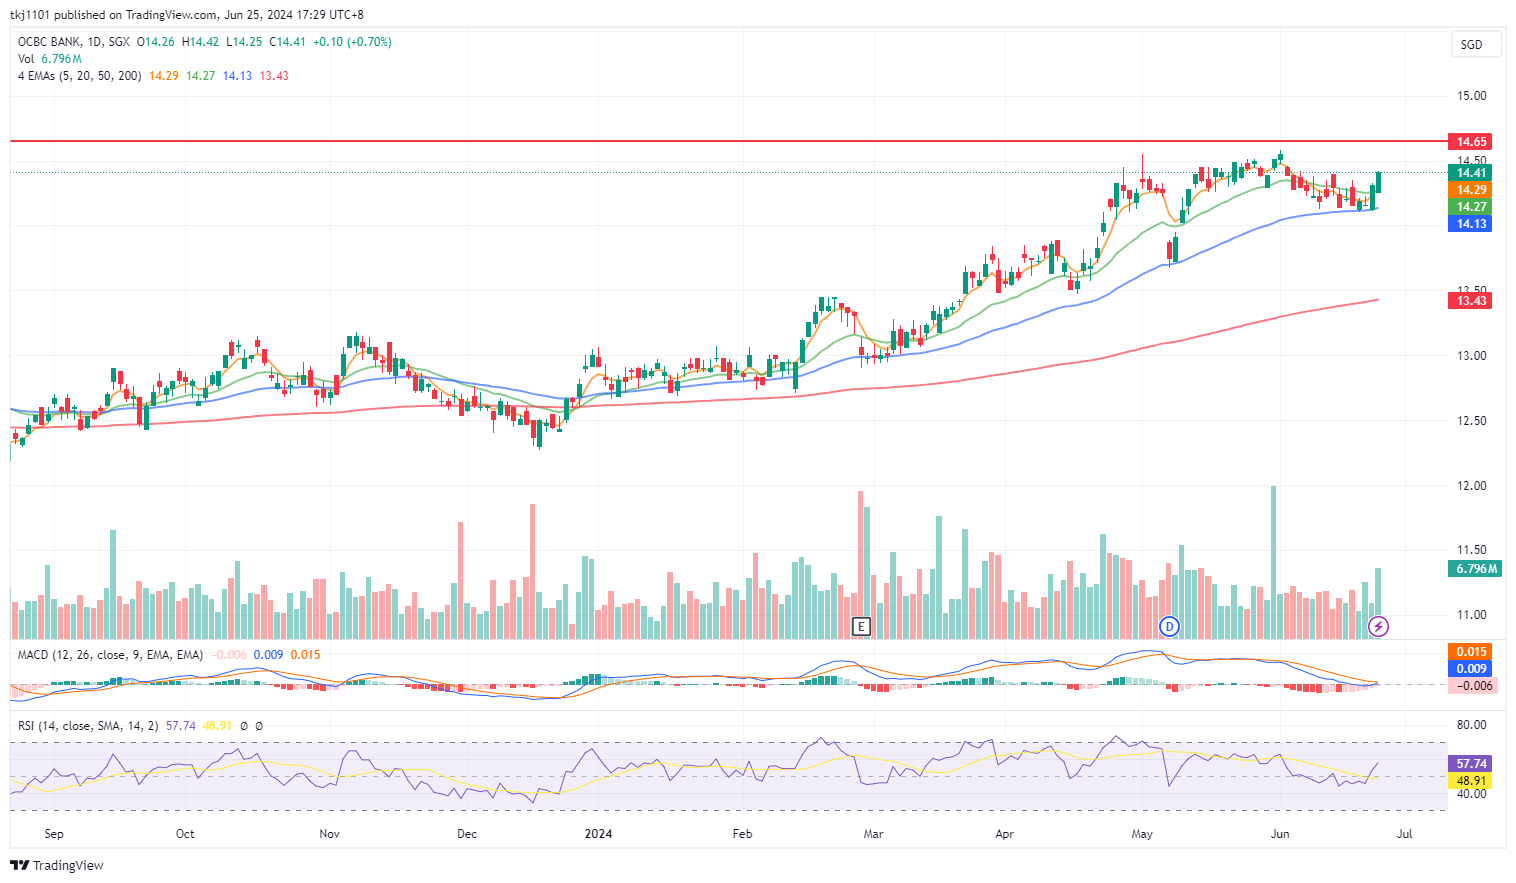The height and width of the screenshot is (883, 1516).
Task: Click the MACD indicator legend
Action: click(110, 655)
